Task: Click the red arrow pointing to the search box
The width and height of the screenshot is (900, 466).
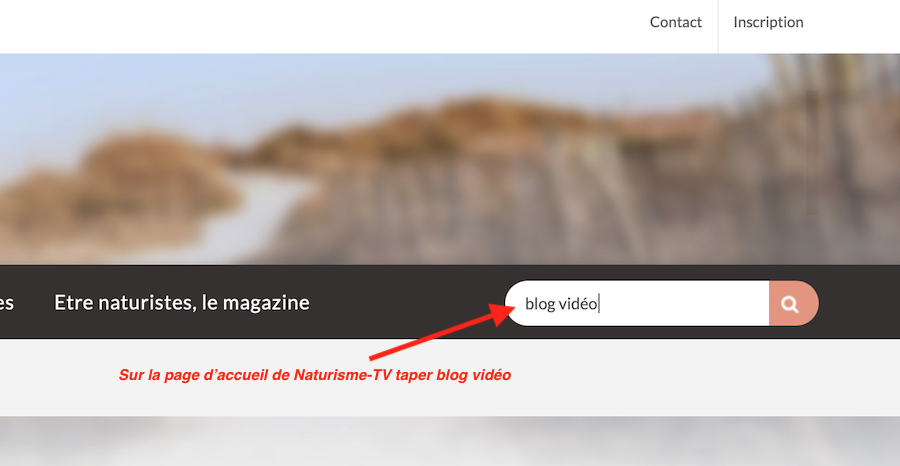Action: click(442, 332)
